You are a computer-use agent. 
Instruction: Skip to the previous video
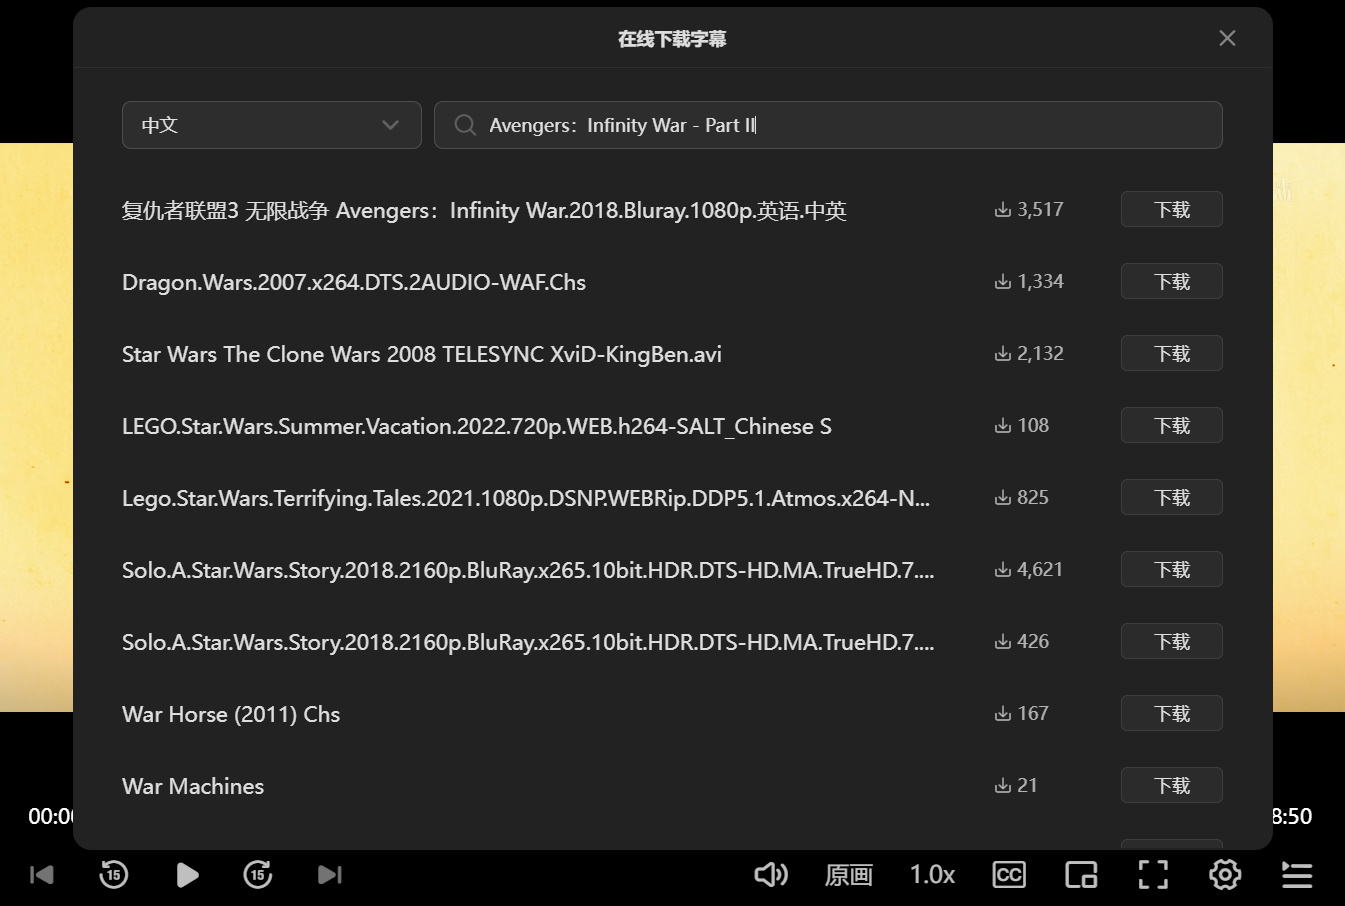pyautogui.click(x=42, y=875)
